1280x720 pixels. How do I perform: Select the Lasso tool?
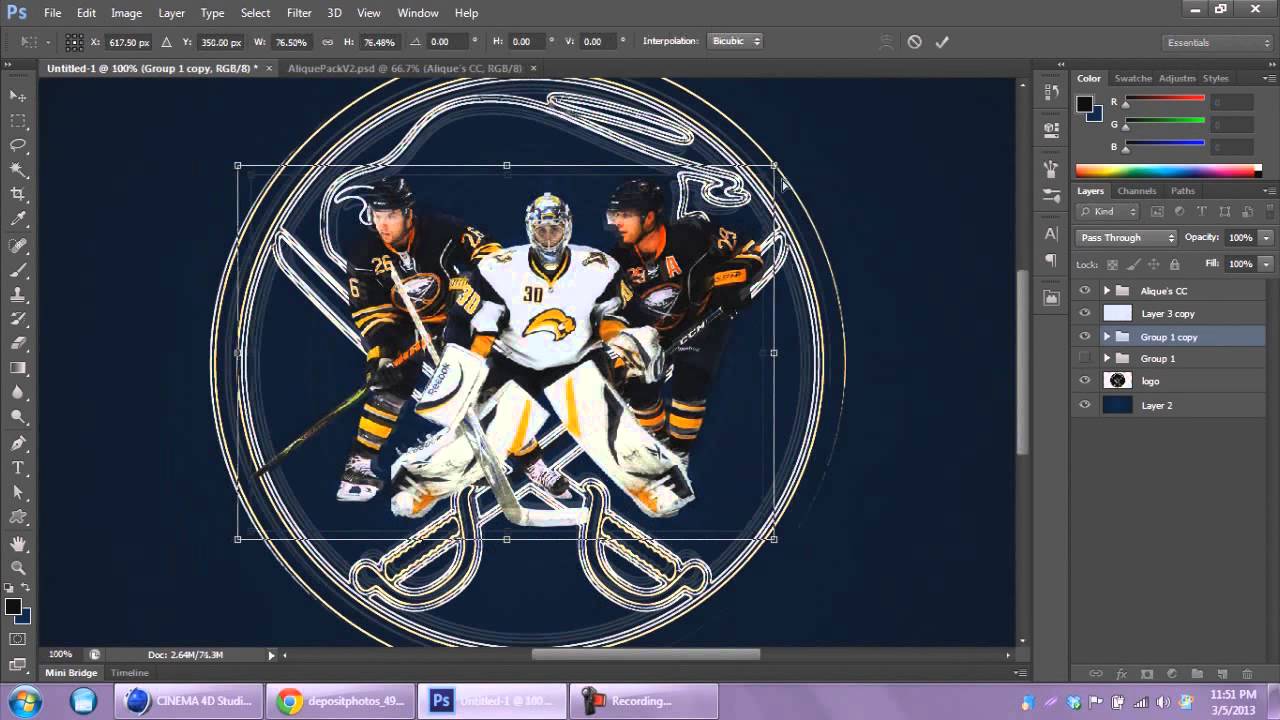click(x=18, y=145)
